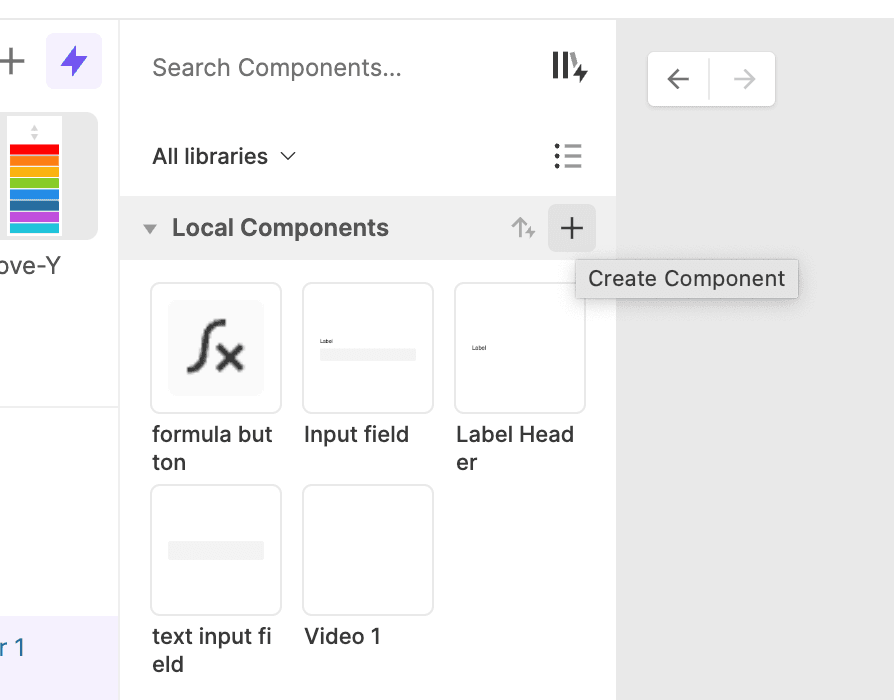Open the All libraries dropdown
Viewport: 894px width, 700px height.
pos(224,156)
